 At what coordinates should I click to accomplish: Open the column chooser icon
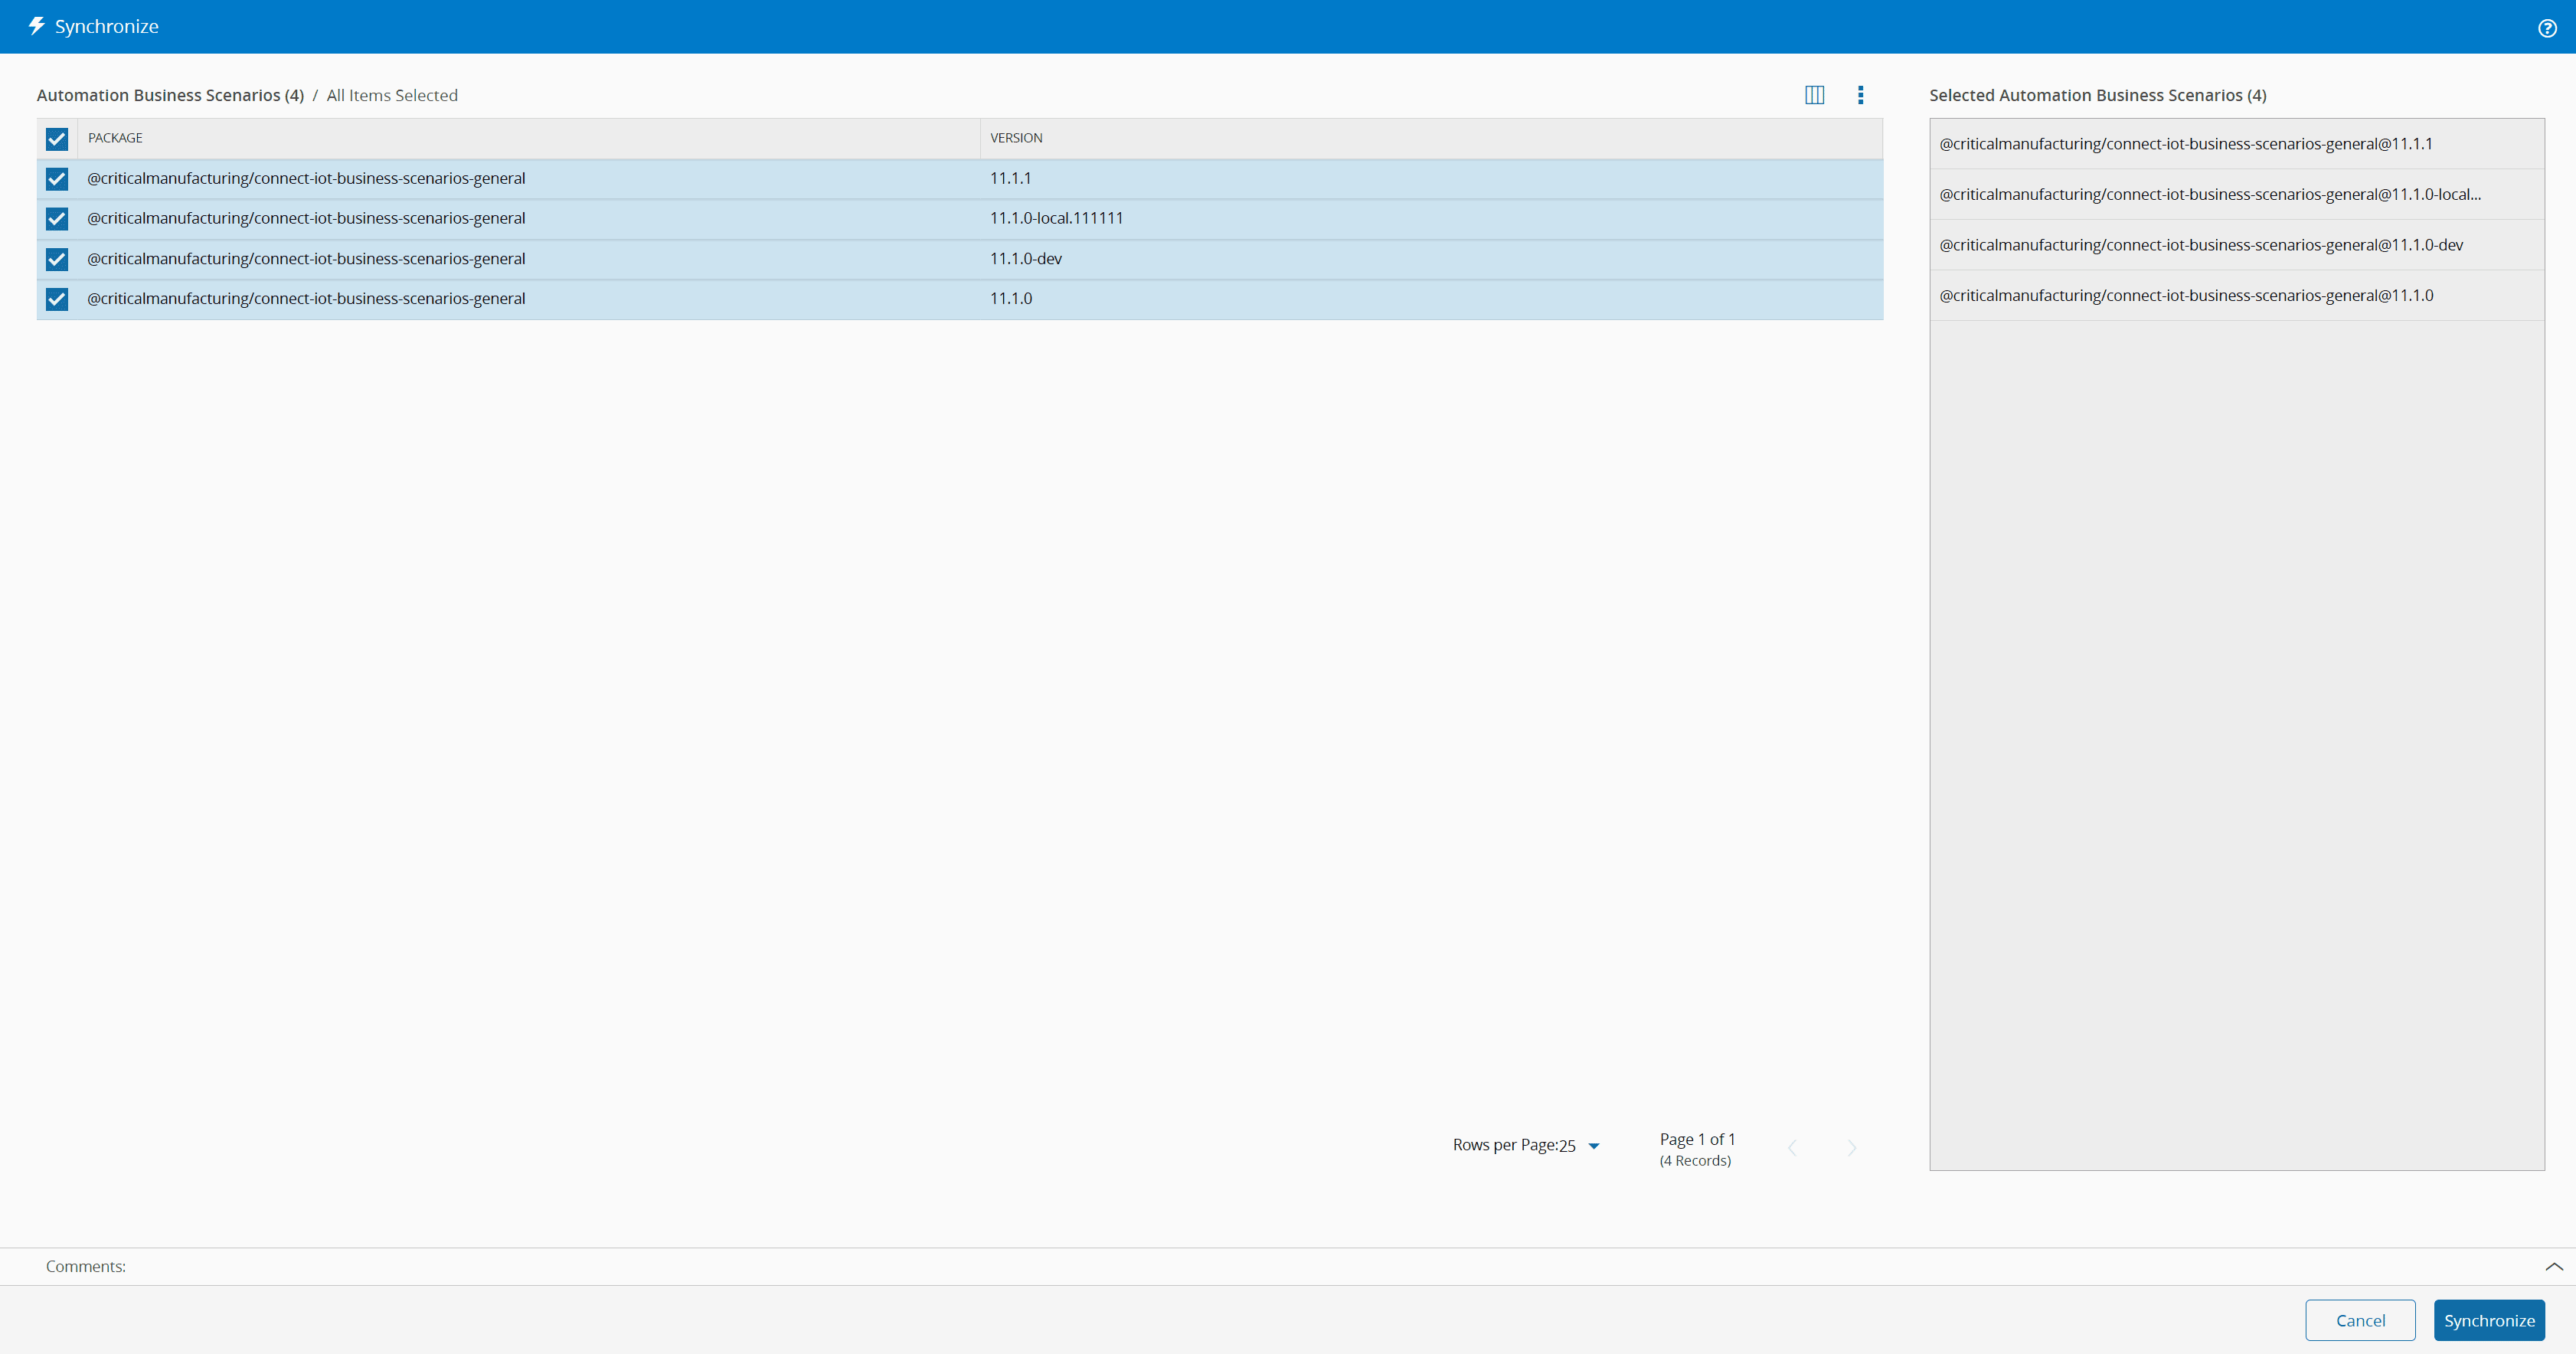tap(1814, 95)
